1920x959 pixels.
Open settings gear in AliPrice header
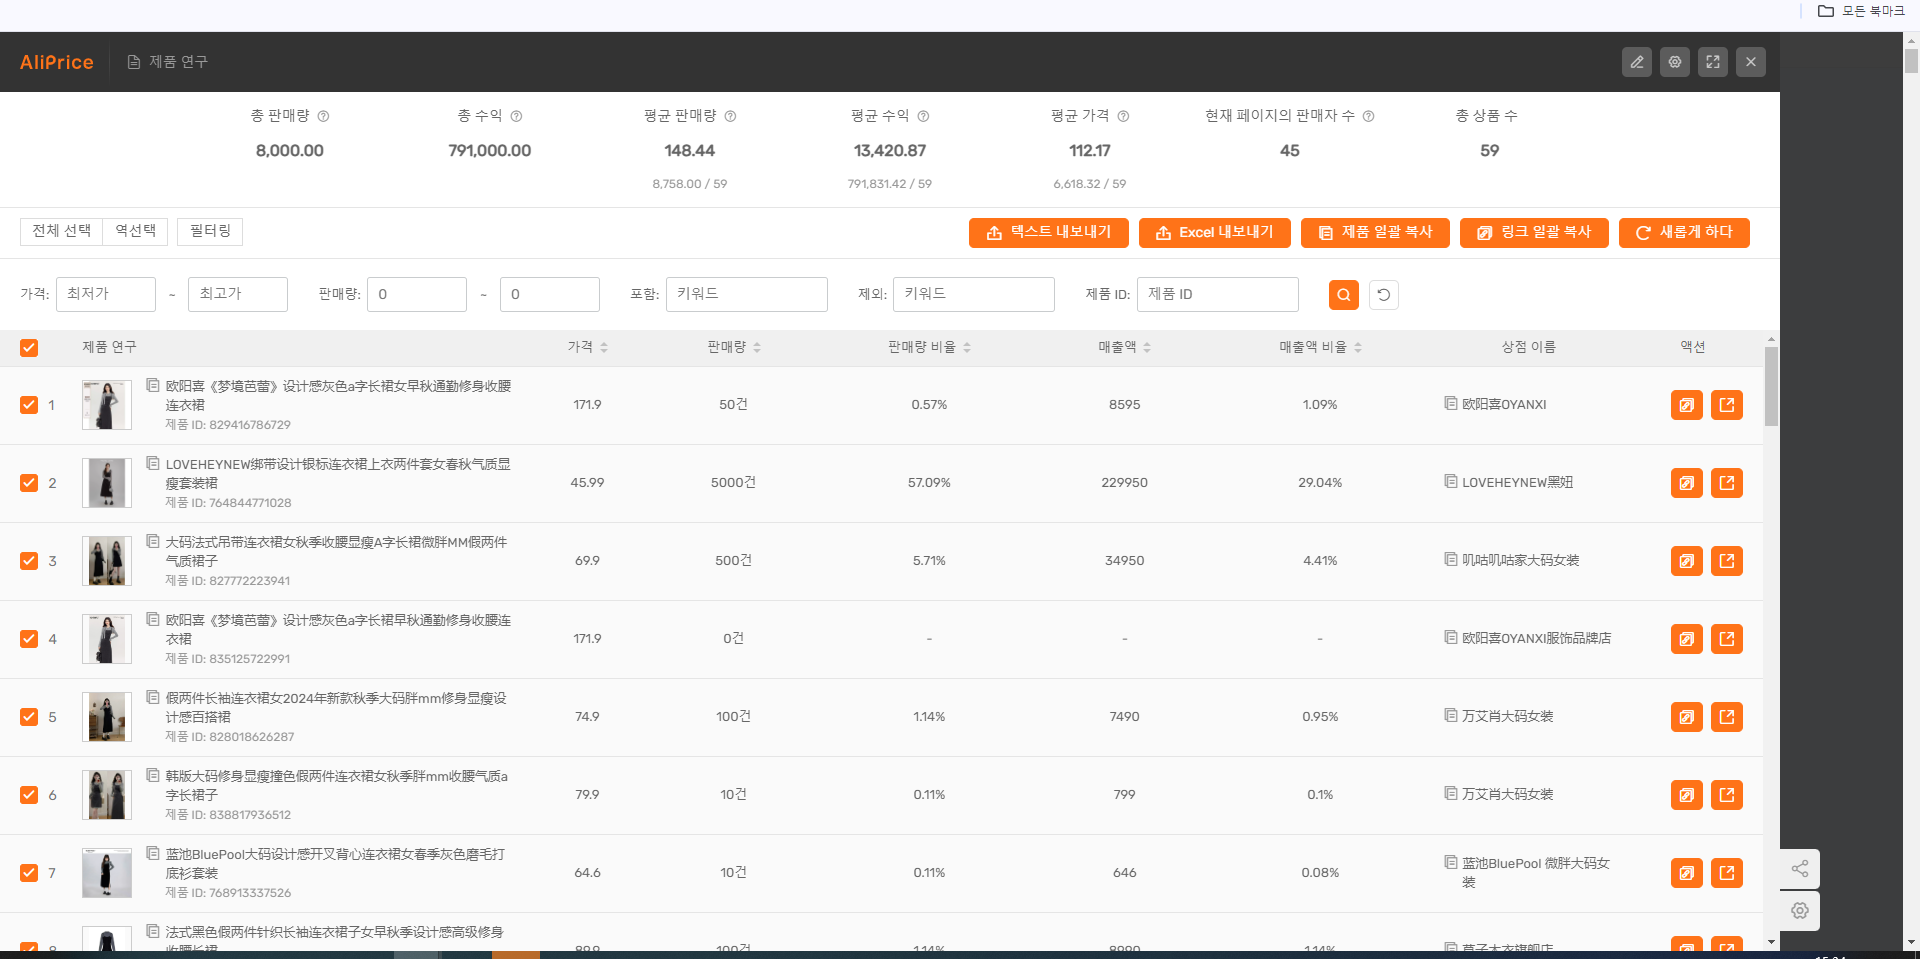[1675, 62]
